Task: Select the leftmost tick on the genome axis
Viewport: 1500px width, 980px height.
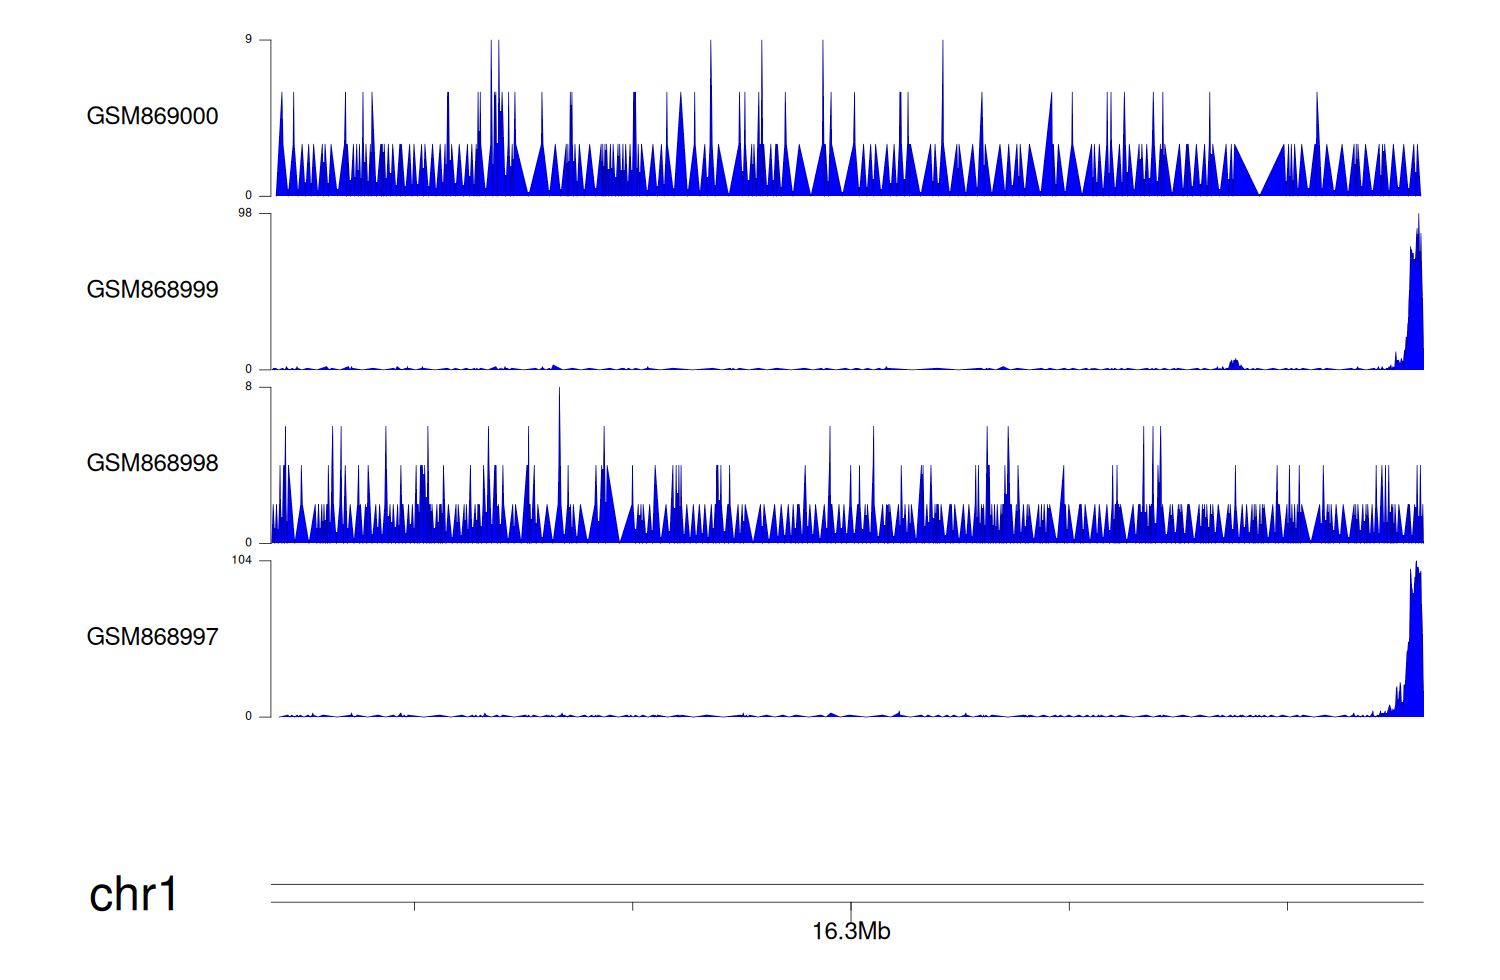Action: (x=414, y=906)
